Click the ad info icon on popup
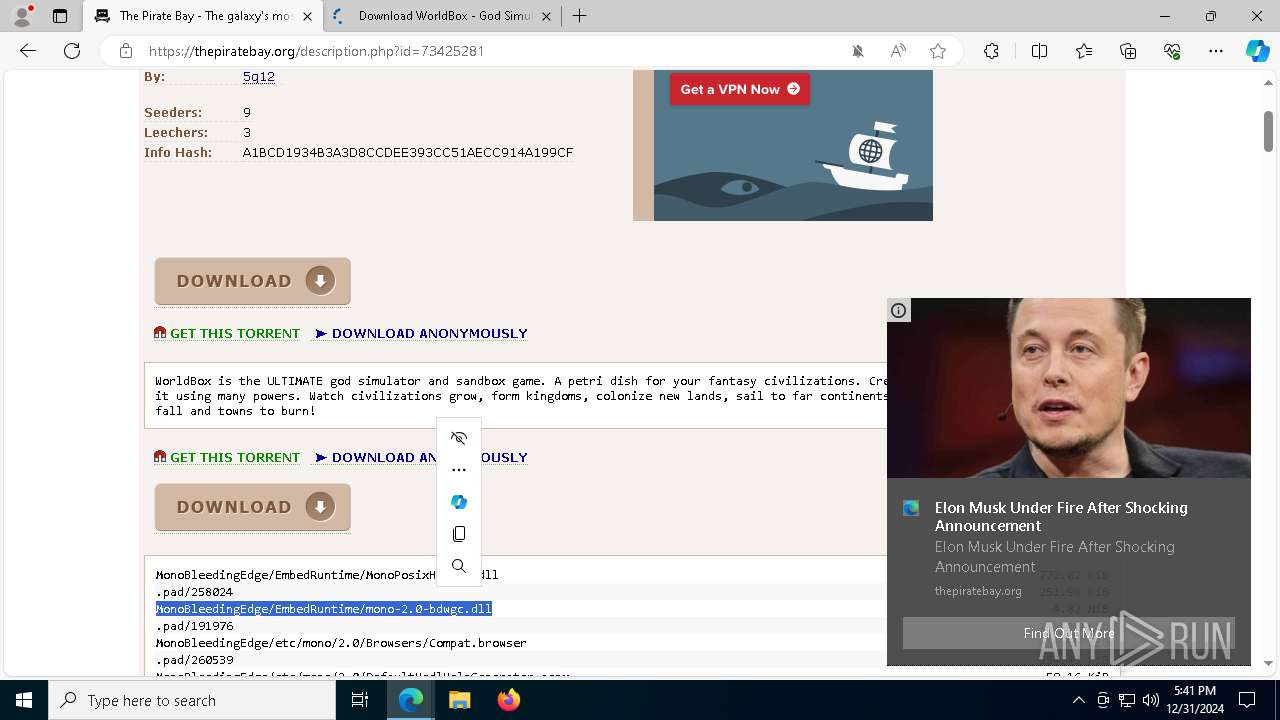 (899, 311)
